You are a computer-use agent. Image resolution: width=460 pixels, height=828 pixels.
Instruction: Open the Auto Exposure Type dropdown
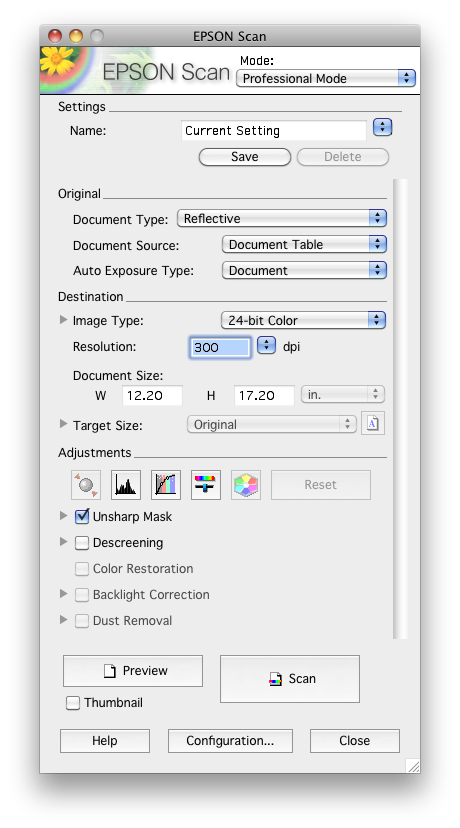coord(304,270)
